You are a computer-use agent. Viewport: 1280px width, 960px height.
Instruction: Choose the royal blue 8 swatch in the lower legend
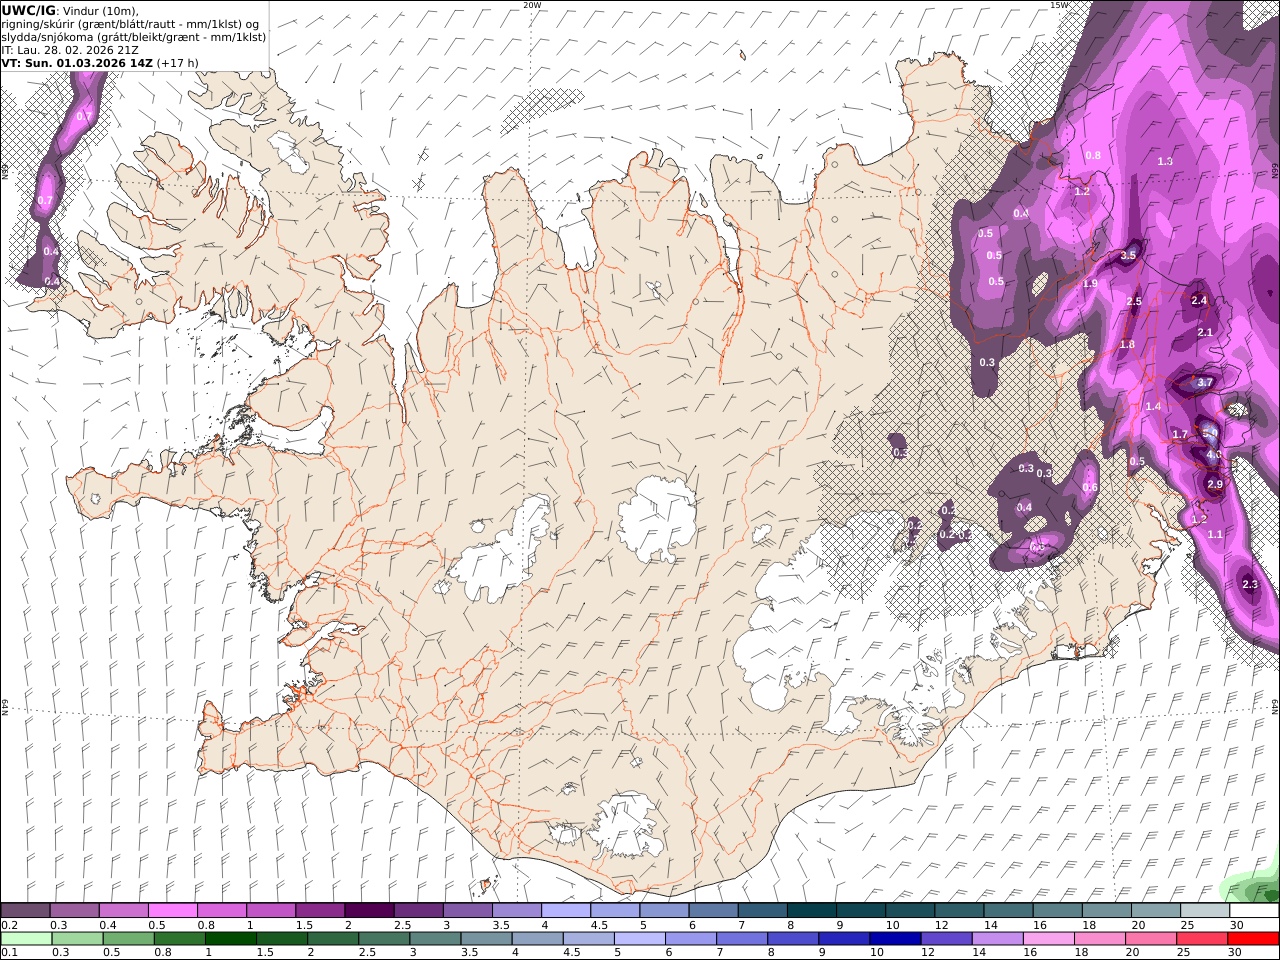point(793,938)
